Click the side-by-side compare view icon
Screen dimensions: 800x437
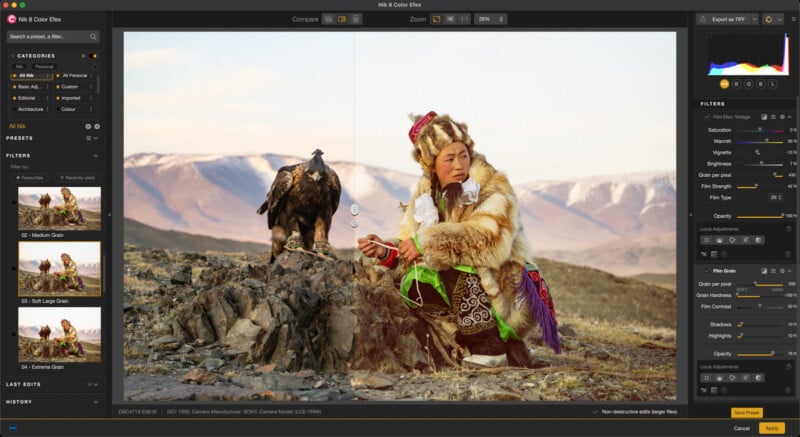pos(355,19)
